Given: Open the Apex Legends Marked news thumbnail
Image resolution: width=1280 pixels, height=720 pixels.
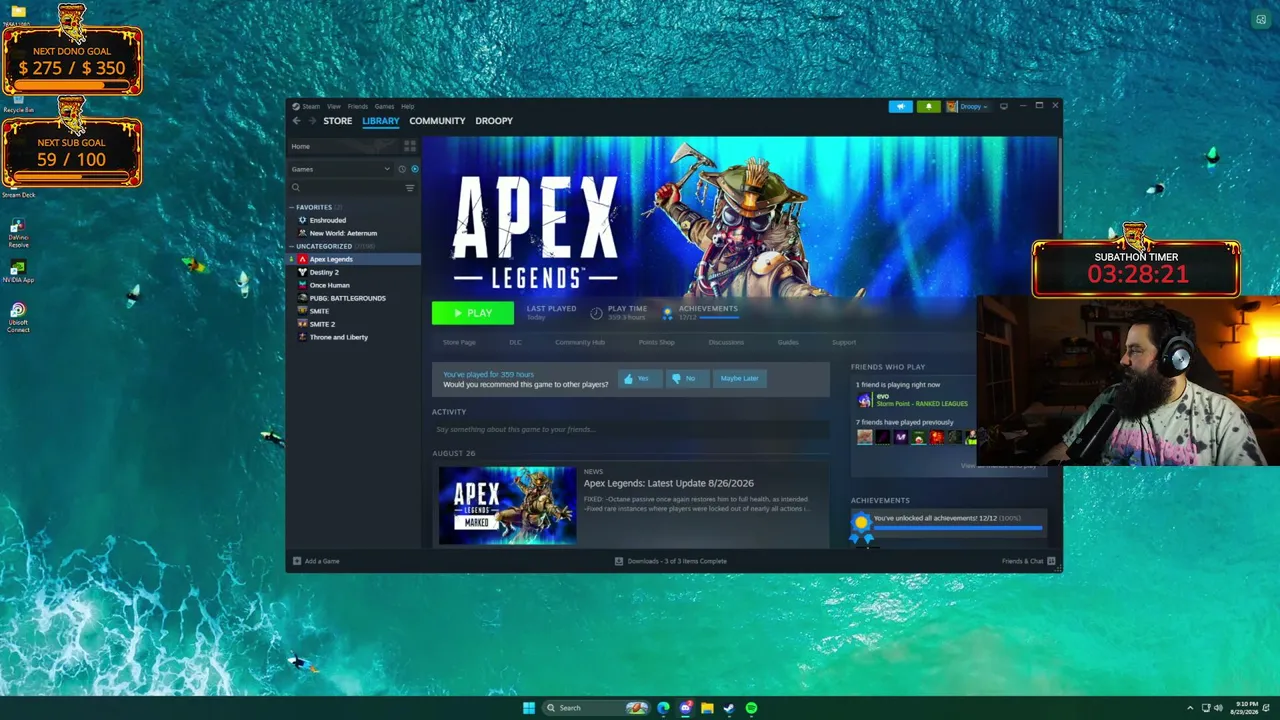Looking at the screenshot, I should pos(507,505).
